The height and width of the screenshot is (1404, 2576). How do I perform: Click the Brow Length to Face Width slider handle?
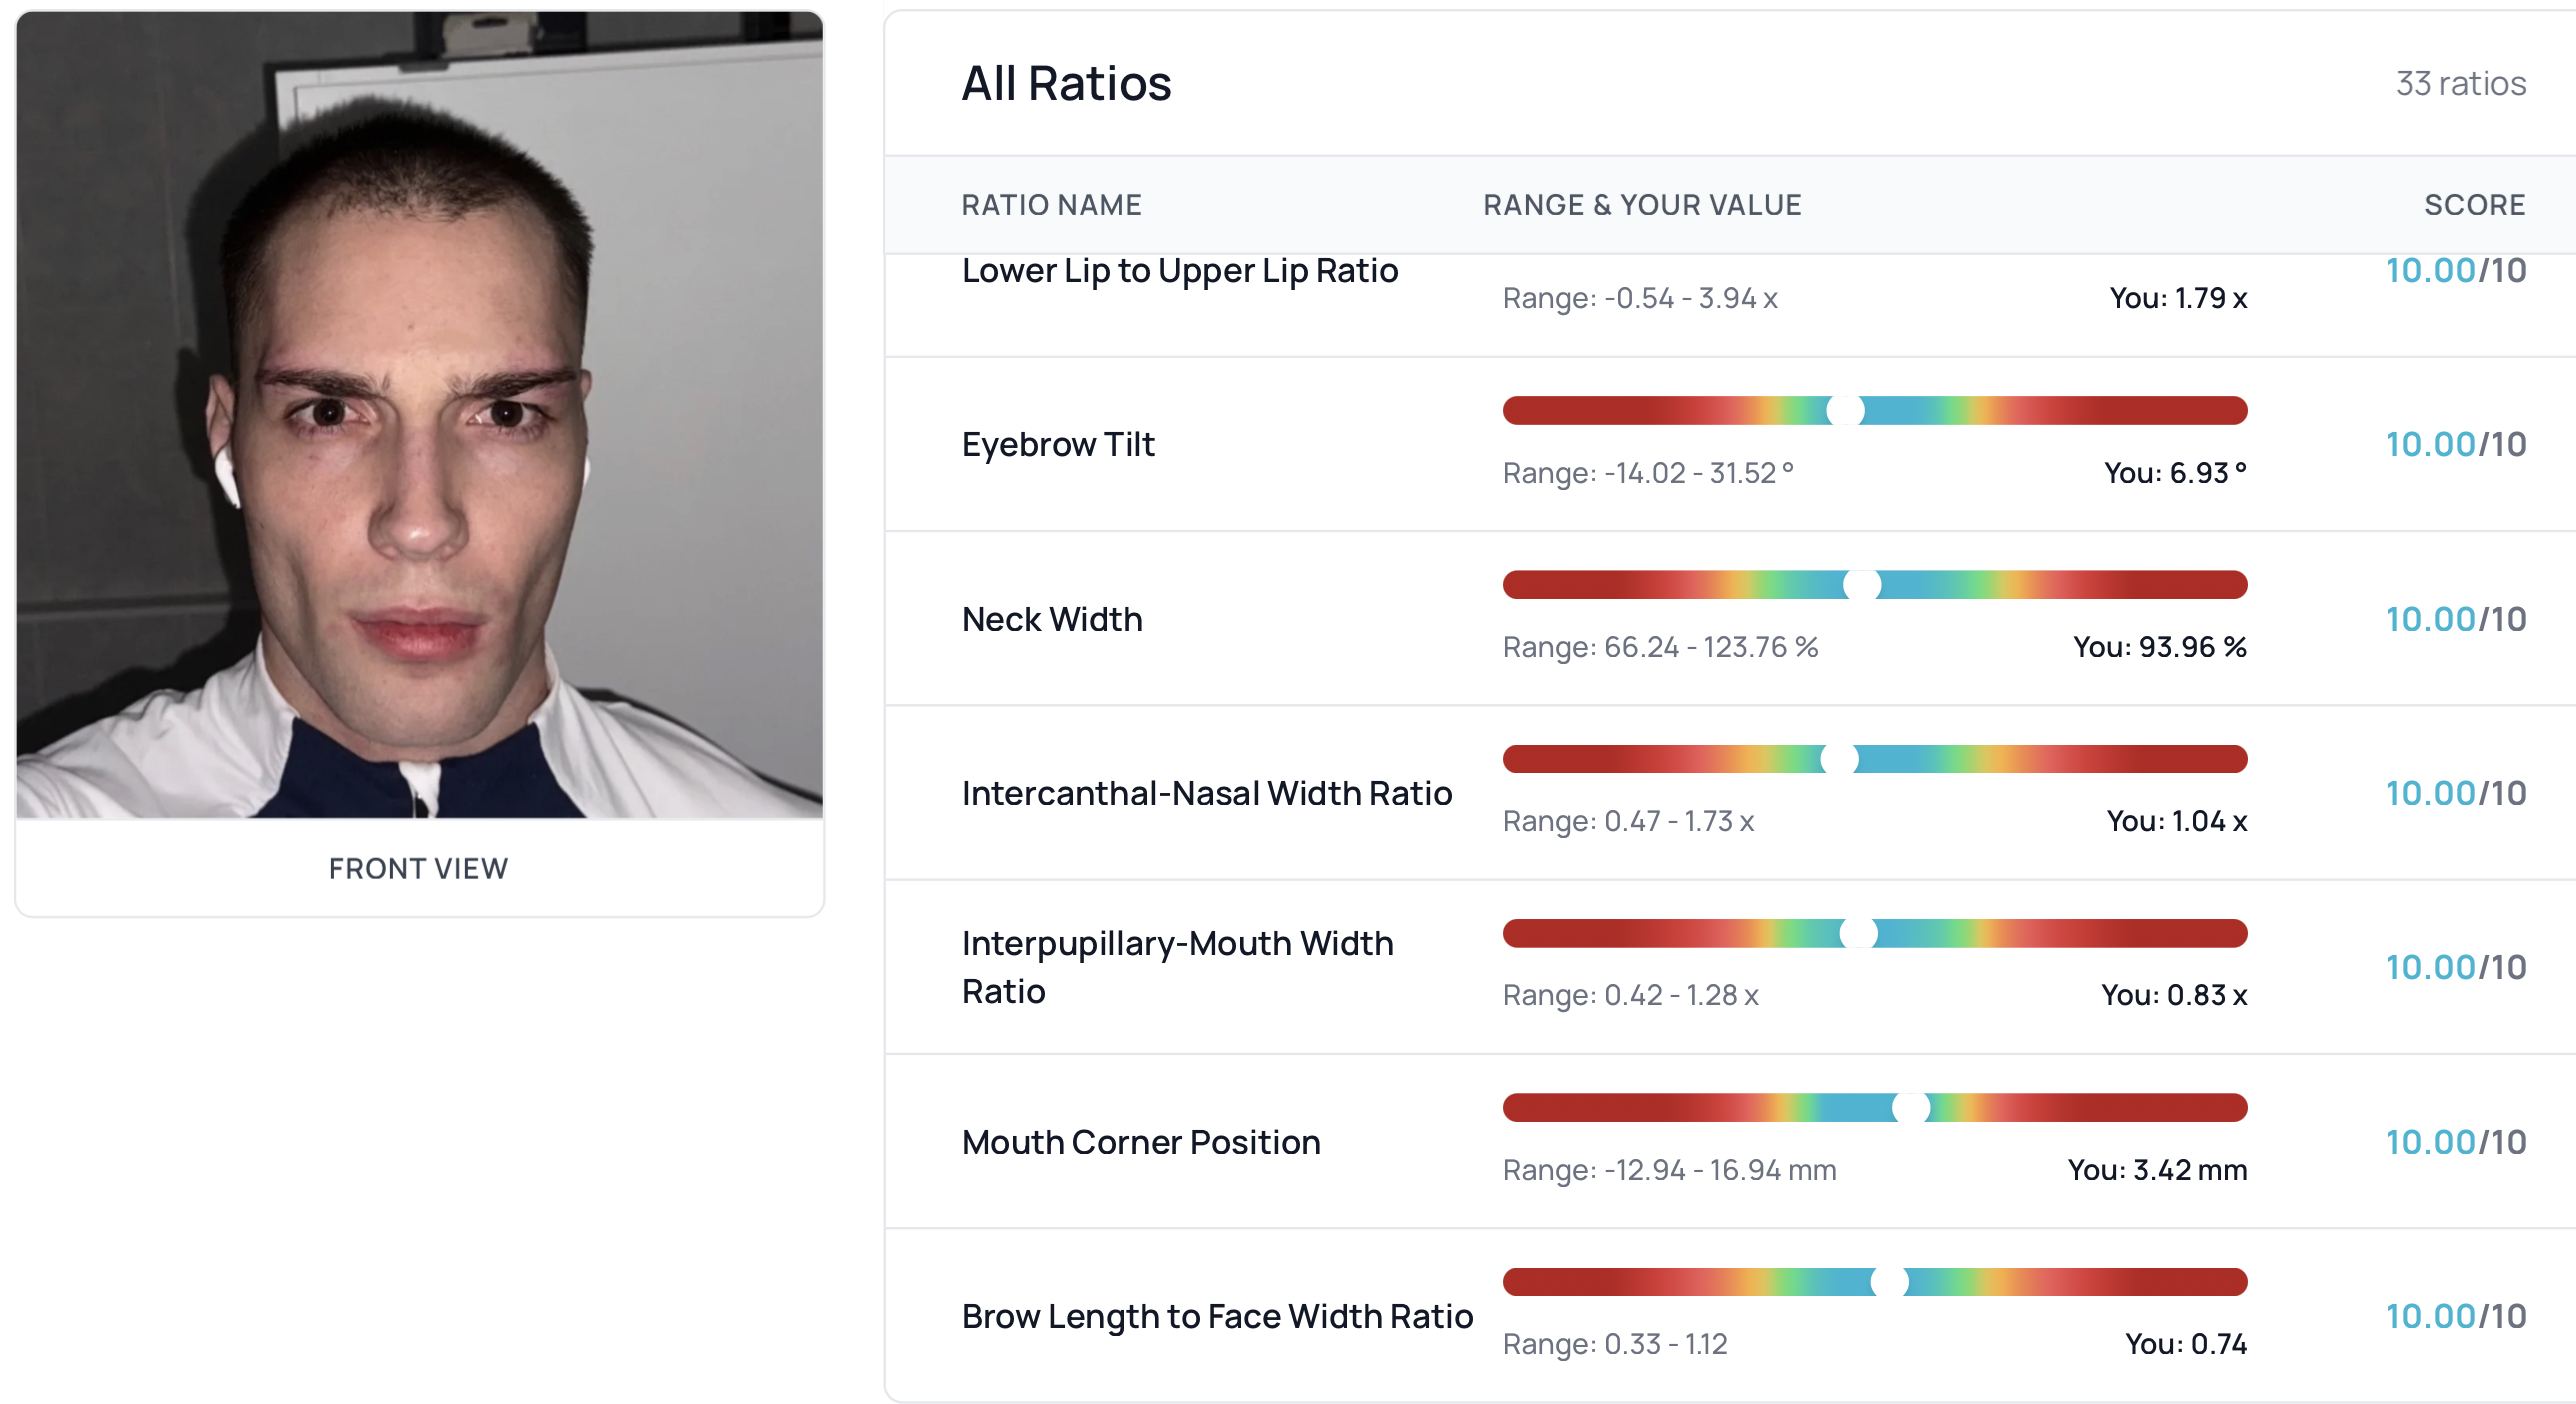tap(1889, 1282)
